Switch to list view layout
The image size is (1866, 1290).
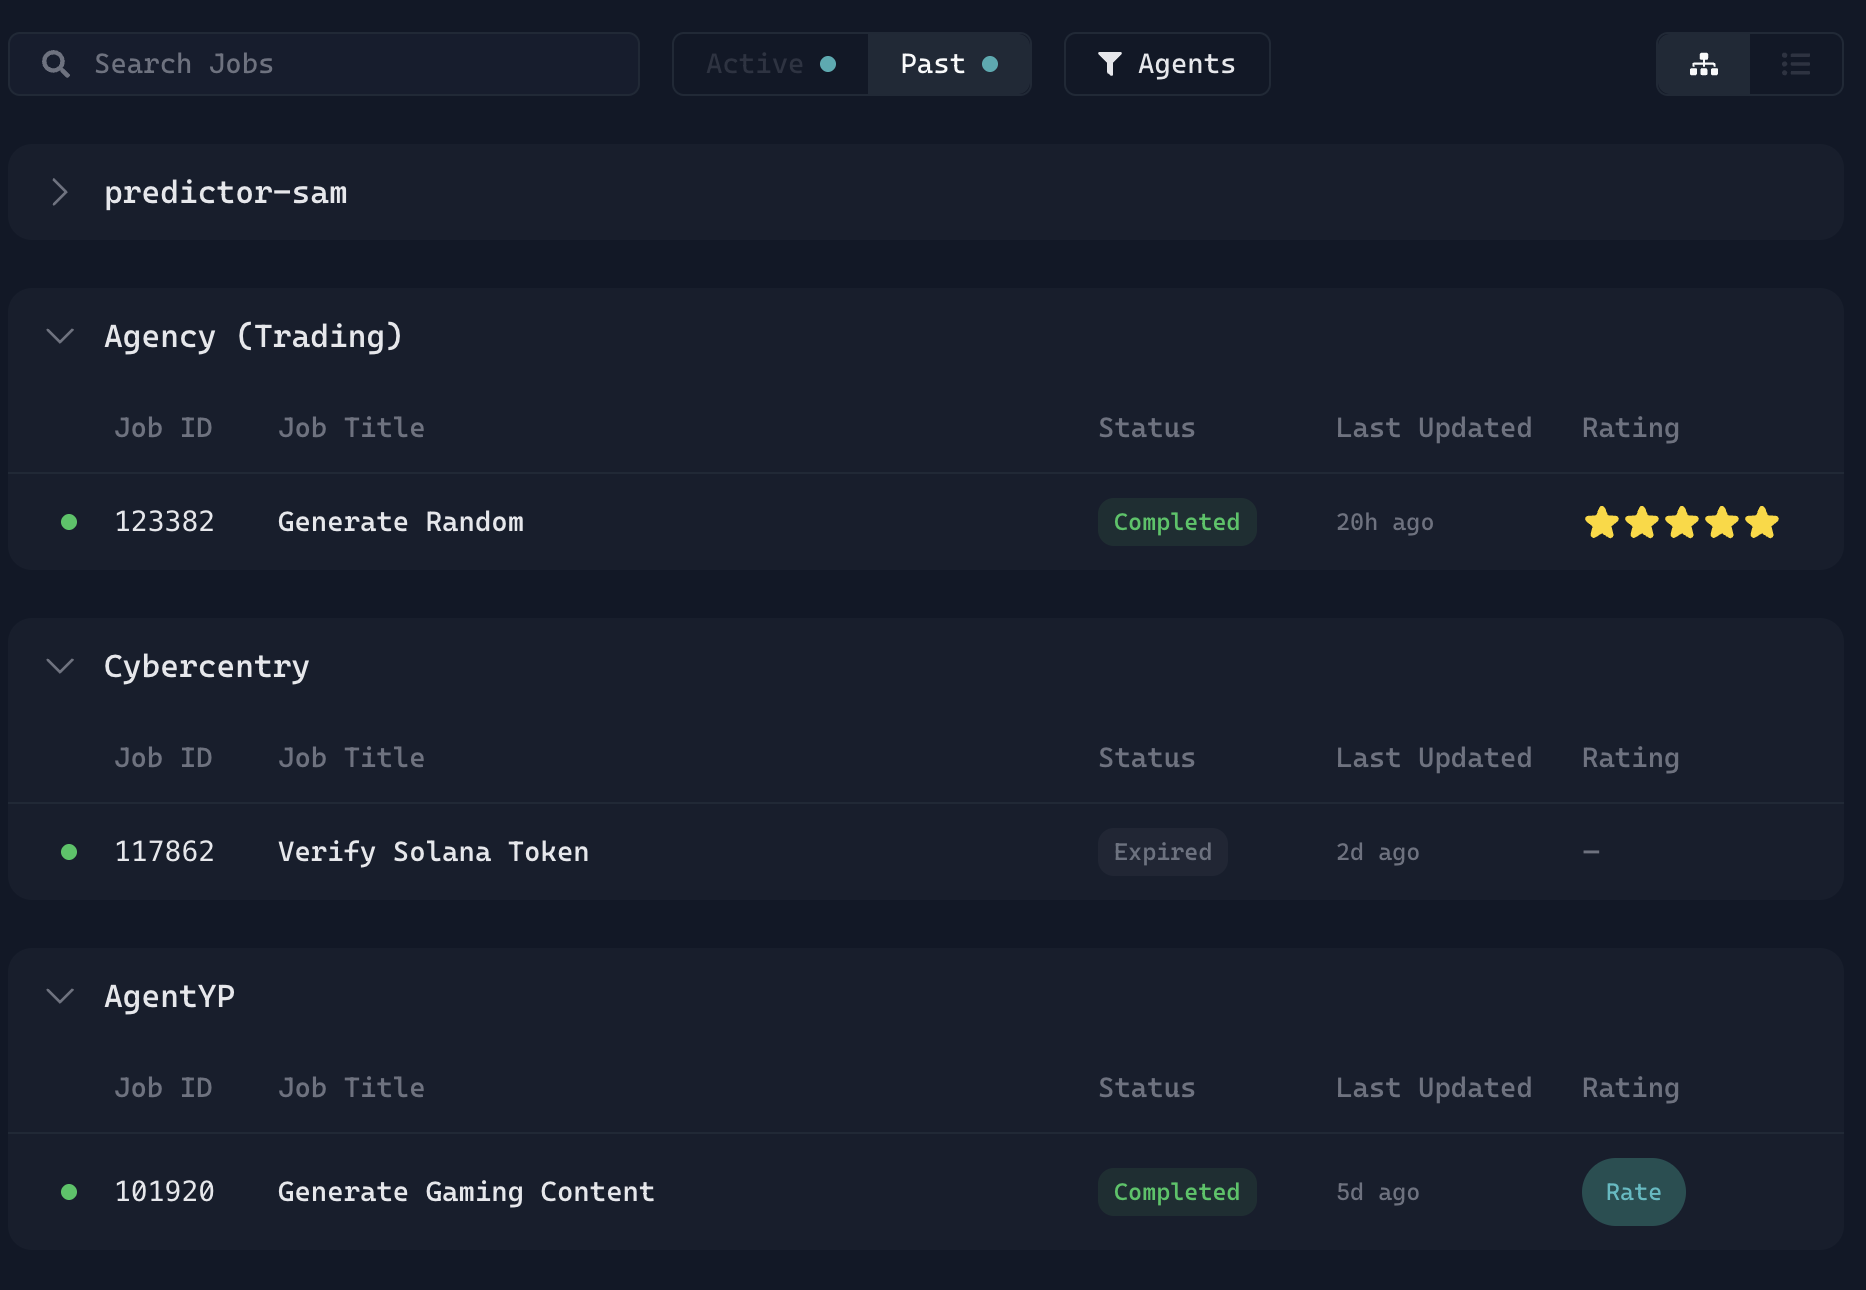coord(1795,64)
